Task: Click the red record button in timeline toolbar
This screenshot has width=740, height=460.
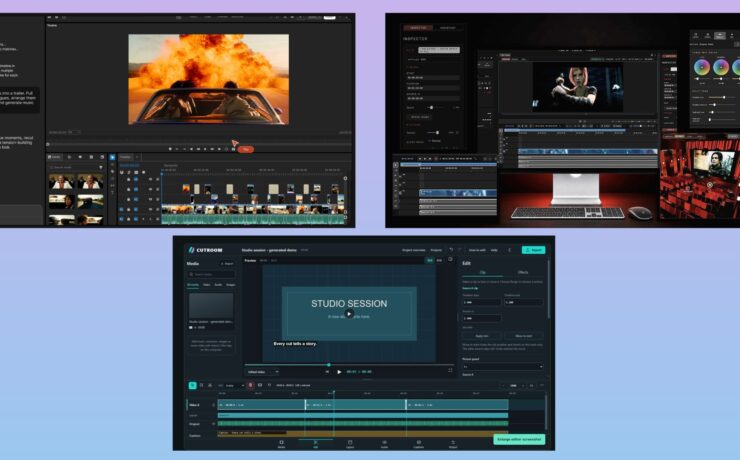Action: 251,385
